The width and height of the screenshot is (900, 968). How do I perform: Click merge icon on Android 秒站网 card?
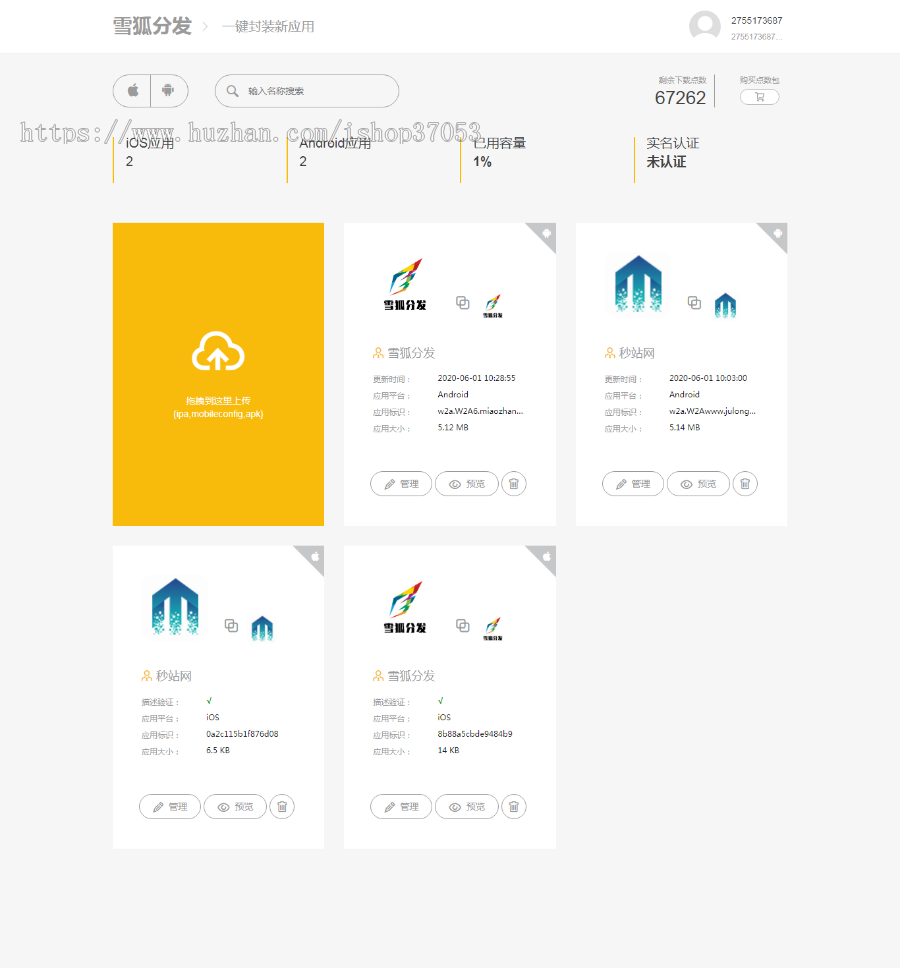694,303
